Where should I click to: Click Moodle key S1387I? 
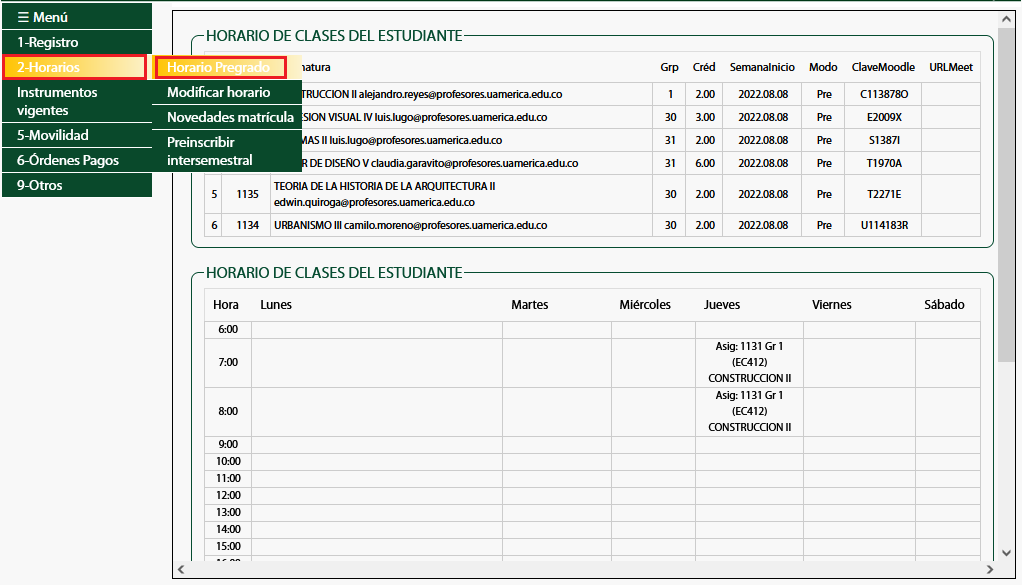[884, 140]
